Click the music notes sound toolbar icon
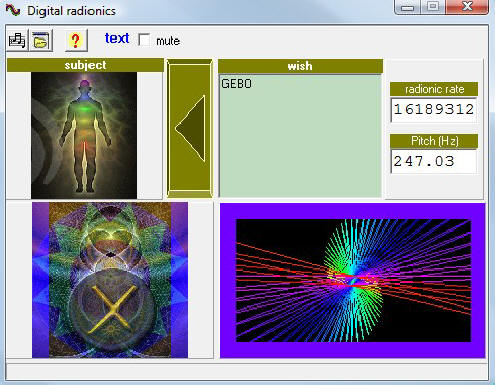495x385 pixels. click(17, 40)
